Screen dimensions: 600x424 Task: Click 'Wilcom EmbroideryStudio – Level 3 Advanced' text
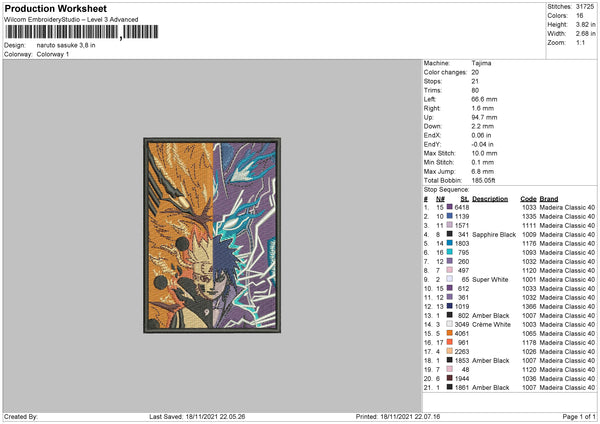pos(71,20)
